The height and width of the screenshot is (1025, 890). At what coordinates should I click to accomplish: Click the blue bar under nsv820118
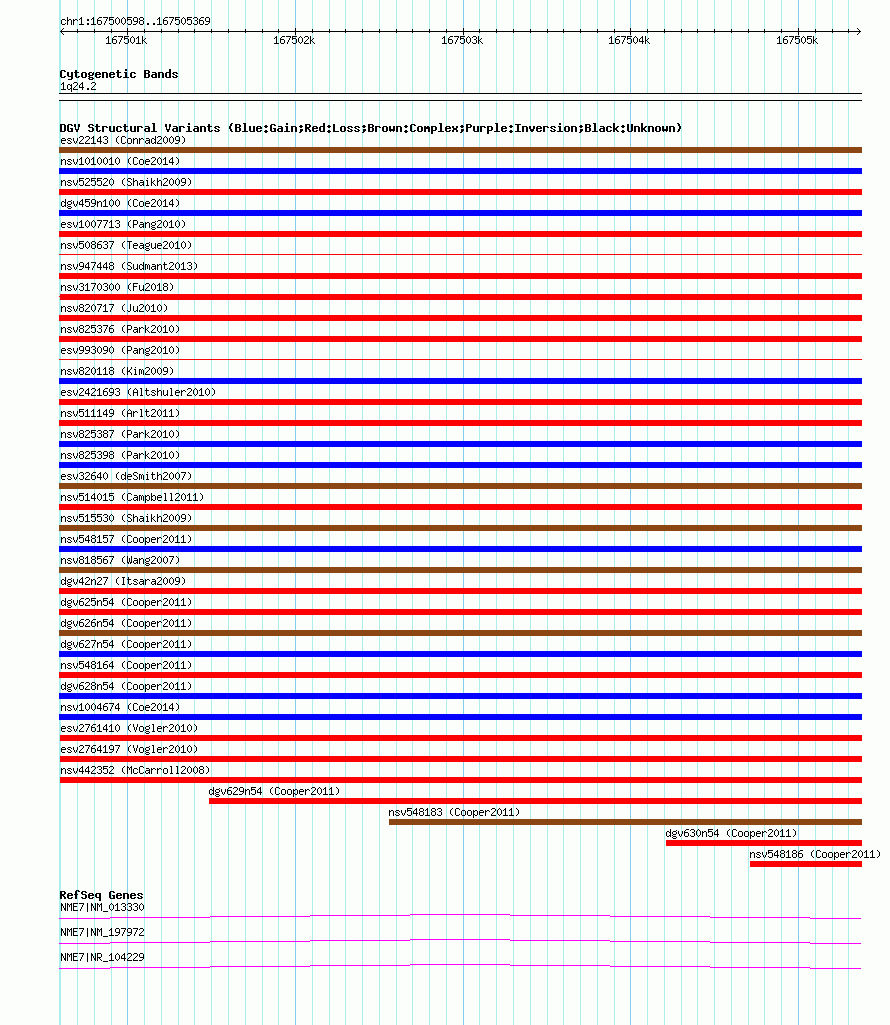pyautogui.click(x=460, y=381)
